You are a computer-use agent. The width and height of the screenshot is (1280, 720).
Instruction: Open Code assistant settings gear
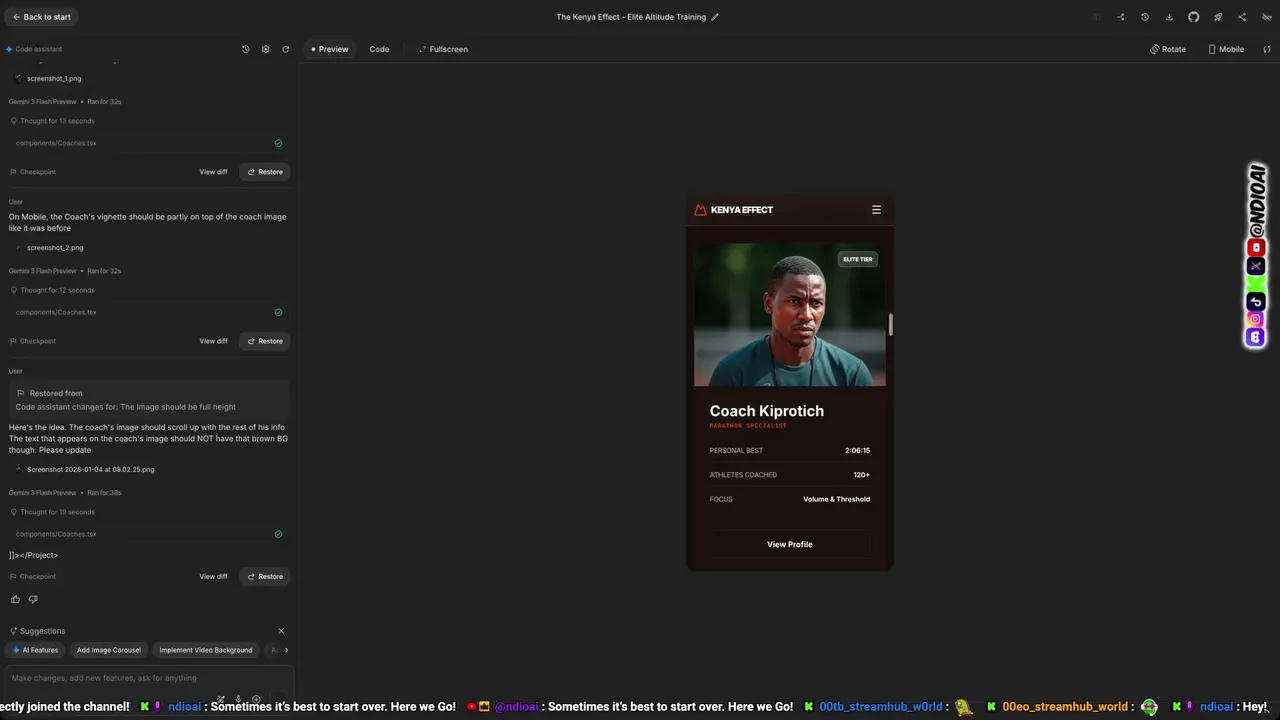(x=265, y=49)
